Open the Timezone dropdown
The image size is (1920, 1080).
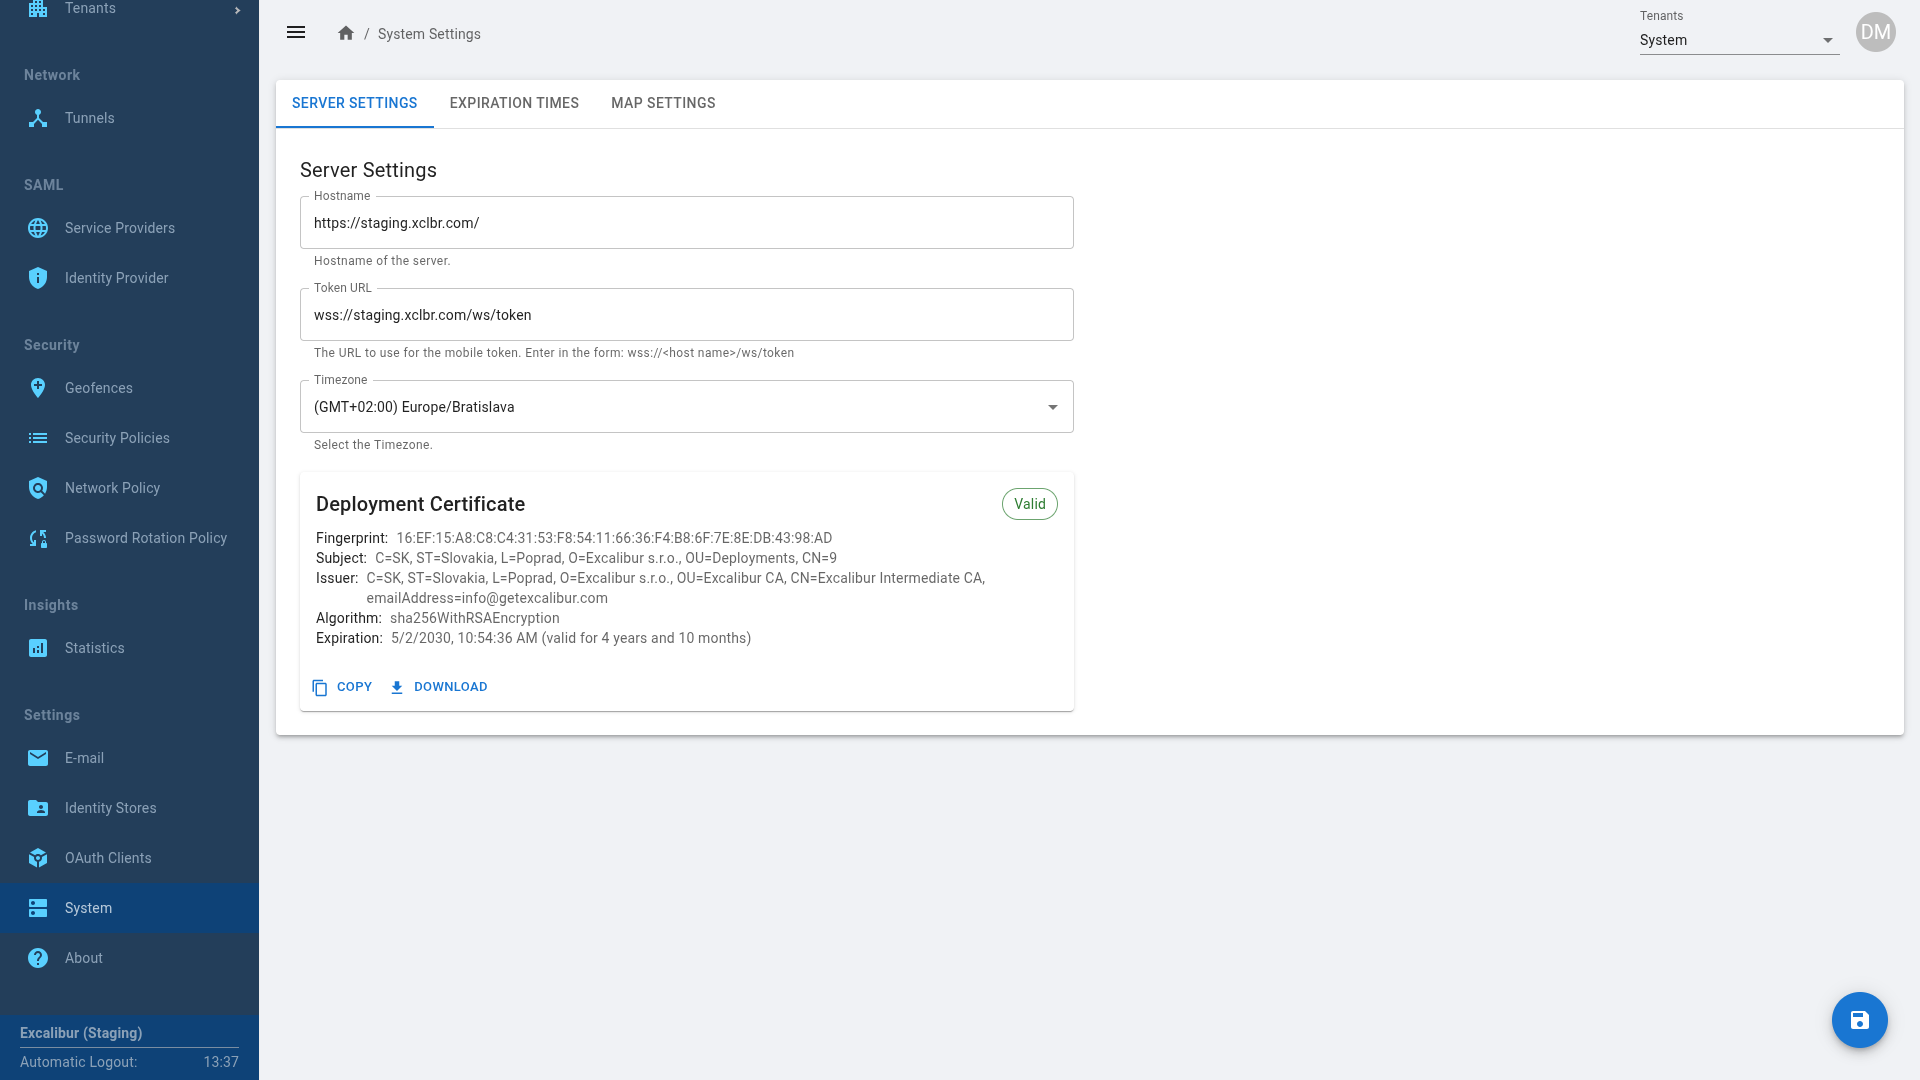click(686, 407)
